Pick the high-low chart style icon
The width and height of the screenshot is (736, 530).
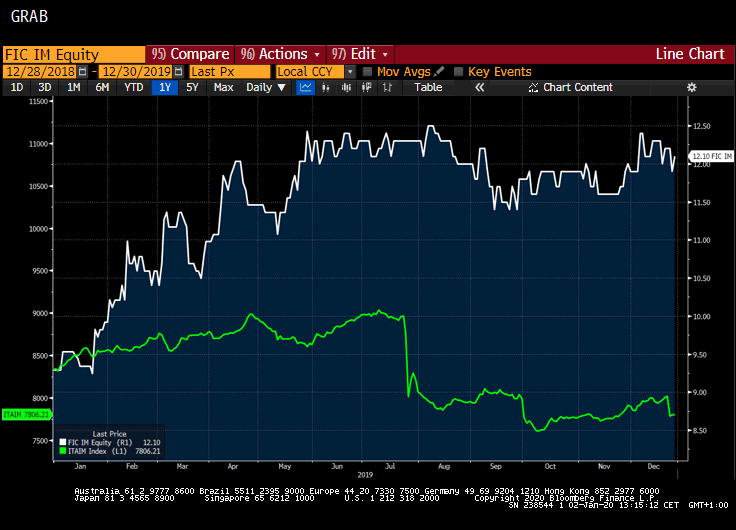pos(387,87)
